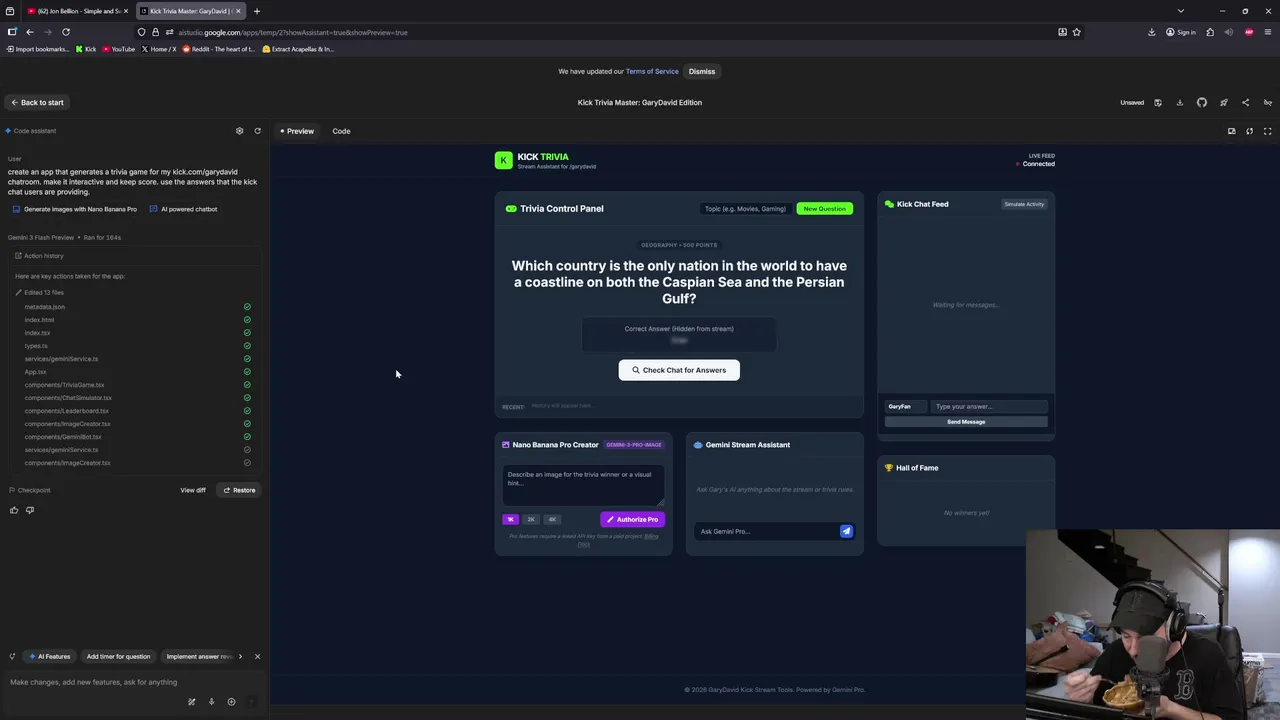The image size is (1280, 720).
Task: Open the Adblock Plus extension icon
Action: pyautogui.click(x=1249, y=32)
